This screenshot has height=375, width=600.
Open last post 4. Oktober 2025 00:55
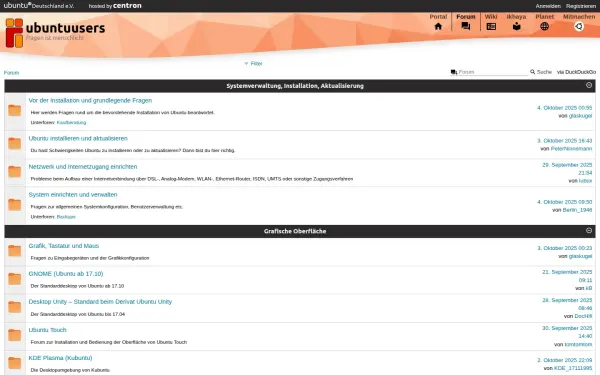564,108
